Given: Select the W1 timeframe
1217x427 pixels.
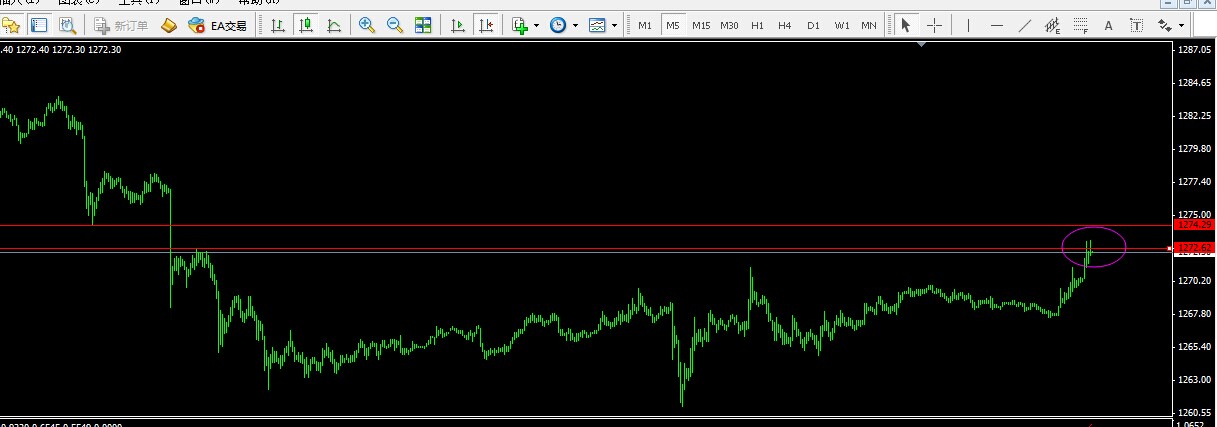Looking at the screenshot, I should pyautogui.click(x=842, y=25).
